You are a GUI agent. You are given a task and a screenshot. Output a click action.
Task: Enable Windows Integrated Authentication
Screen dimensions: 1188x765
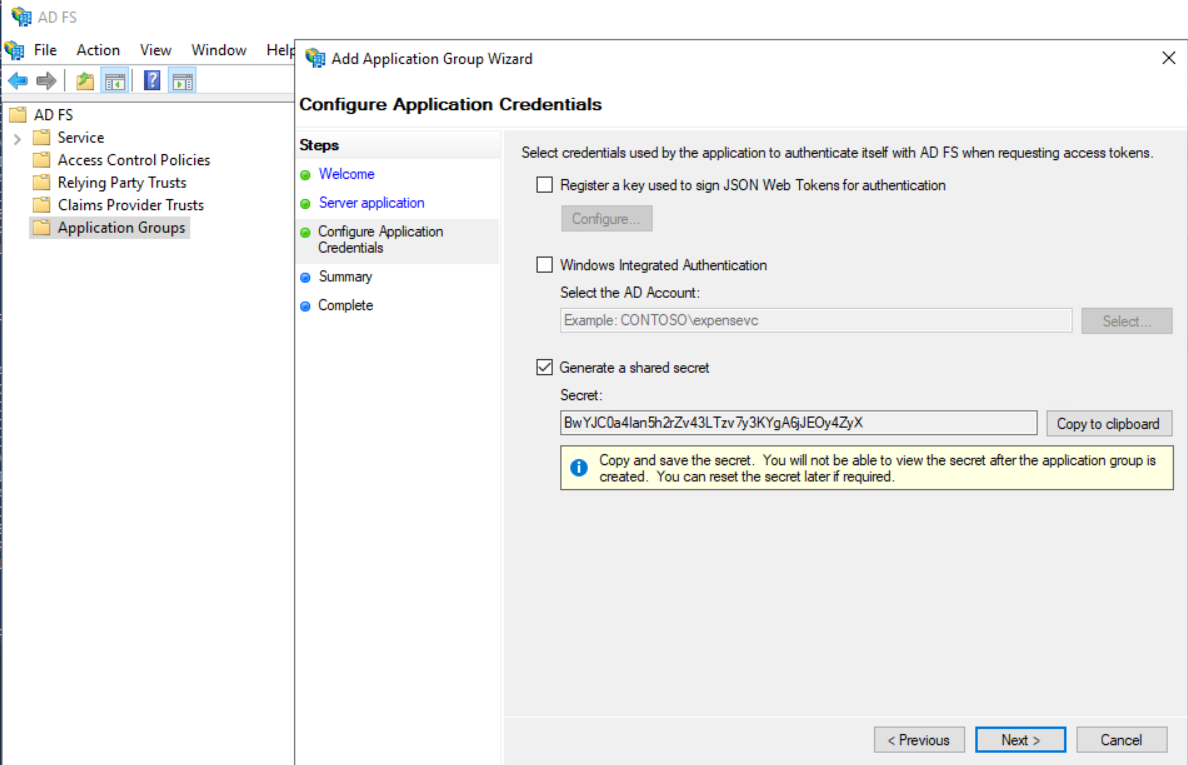(545, 264)
